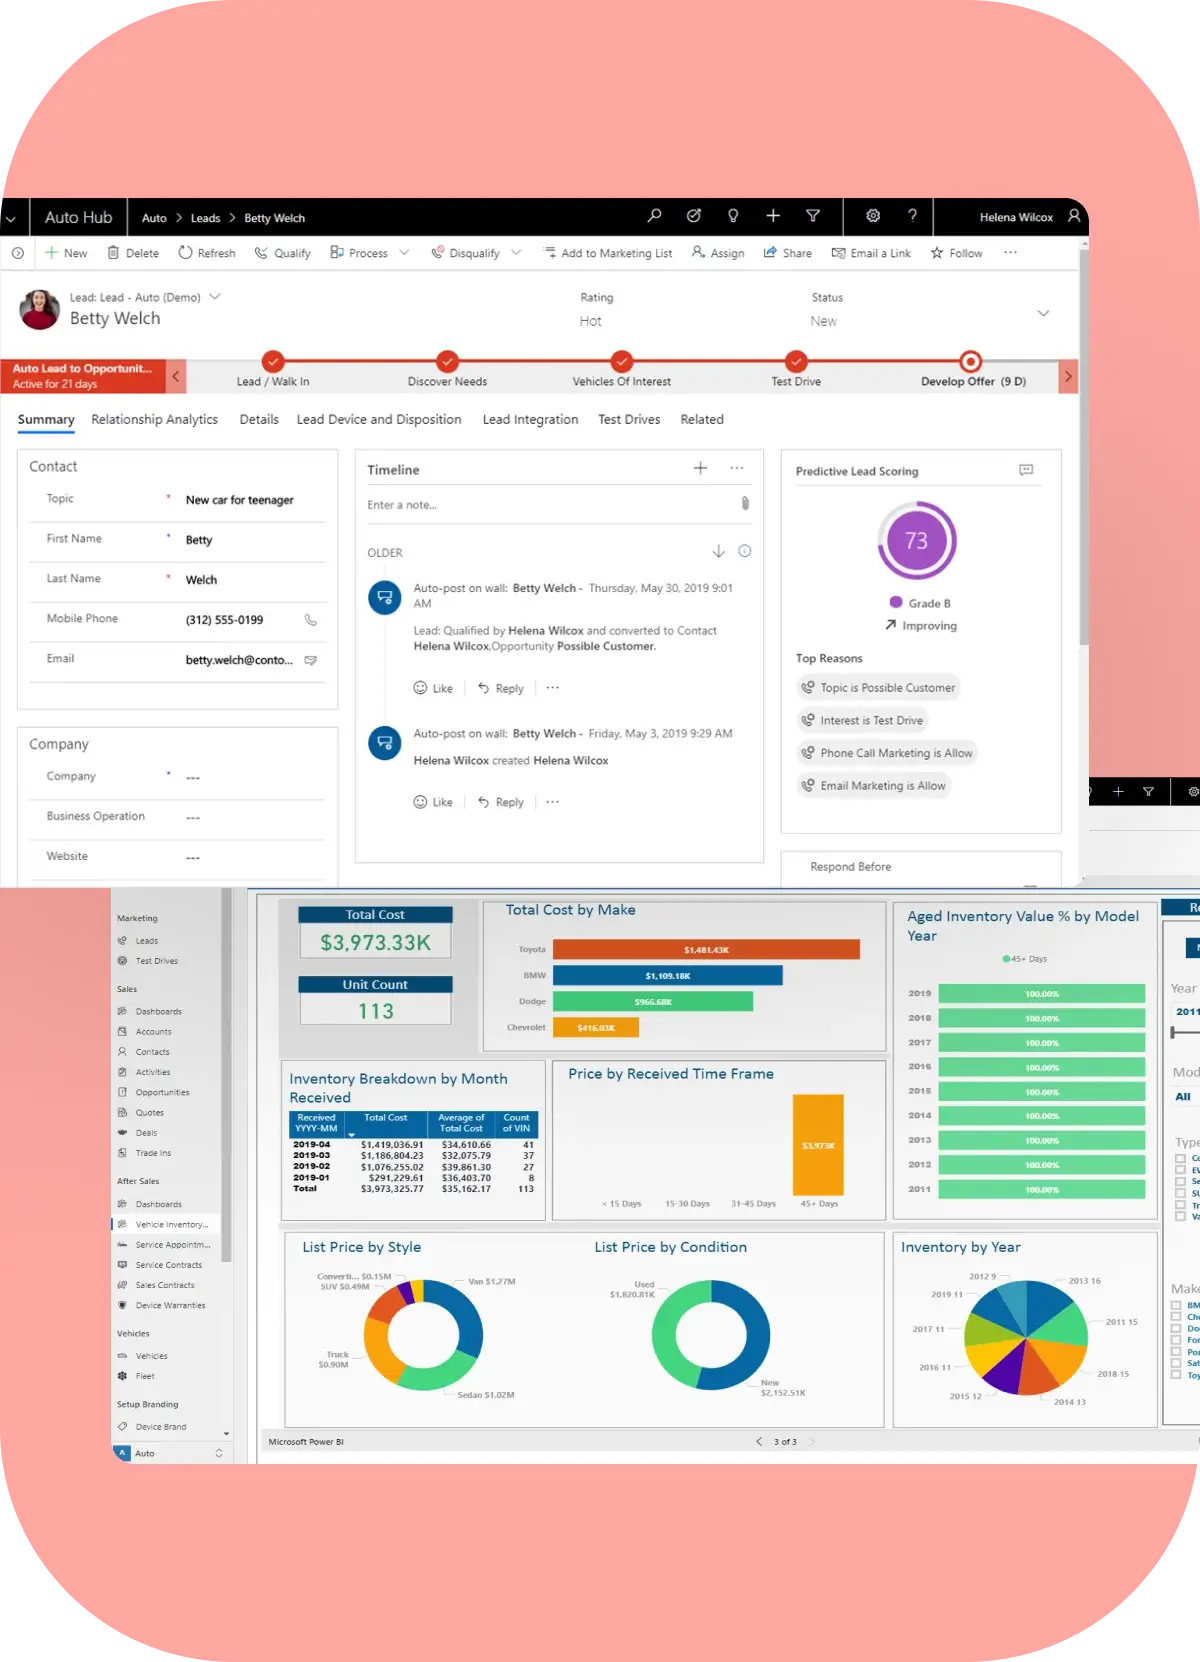The height and width of the screenshot is (1662, 1200).
Task: Click the call icon beside Mobile Phone
Action: [311, 620]
